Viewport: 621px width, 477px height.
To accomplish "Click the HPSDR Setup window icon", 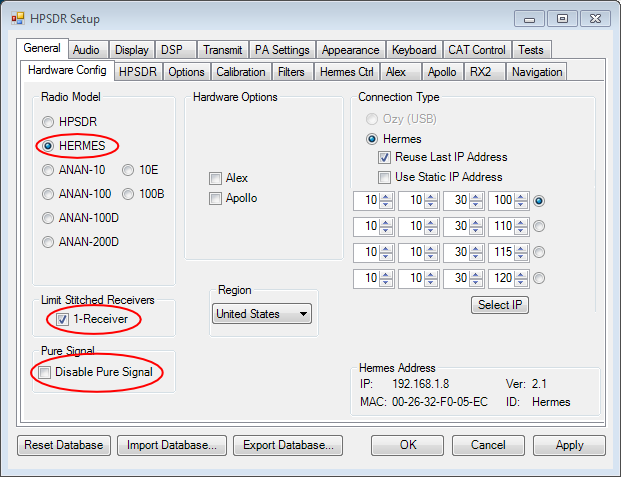I will tap(17, 18).
